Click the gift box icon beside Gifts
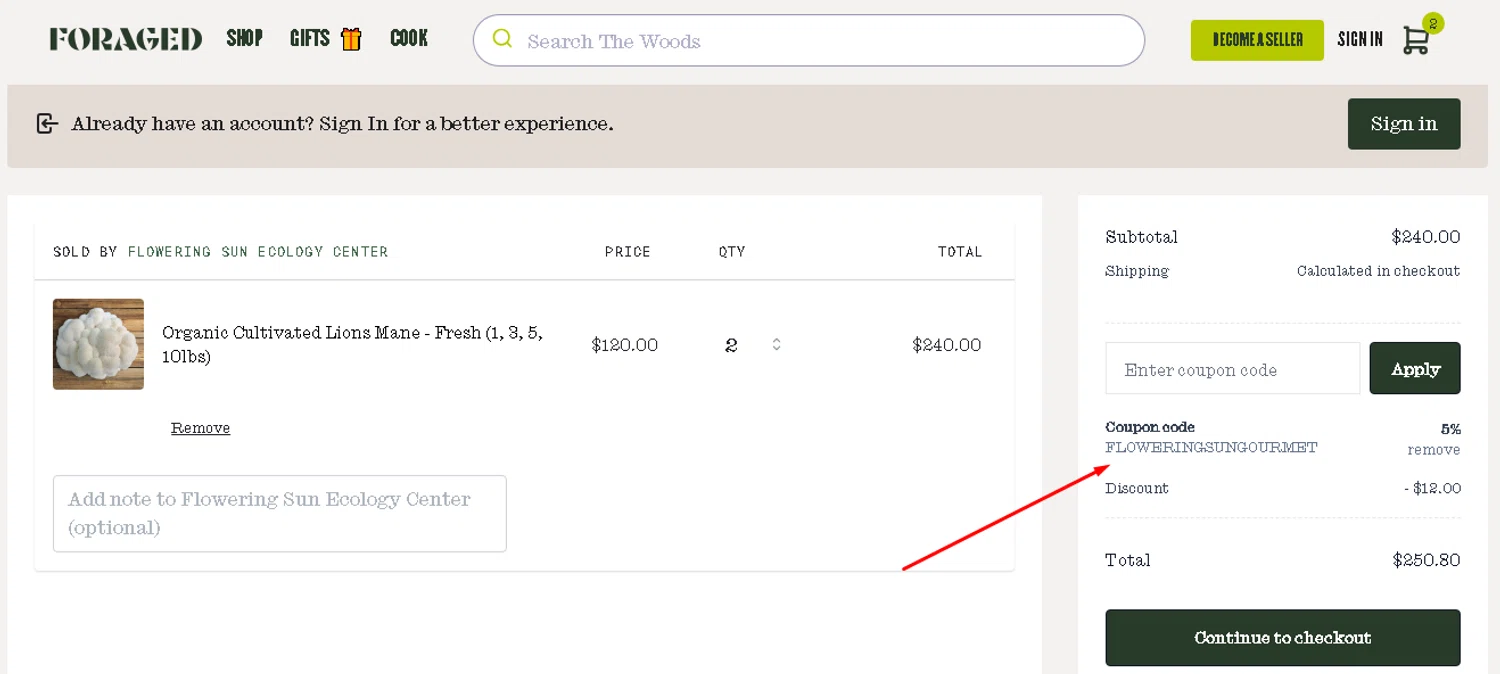 pyautogui.click(x=351, y=39)
